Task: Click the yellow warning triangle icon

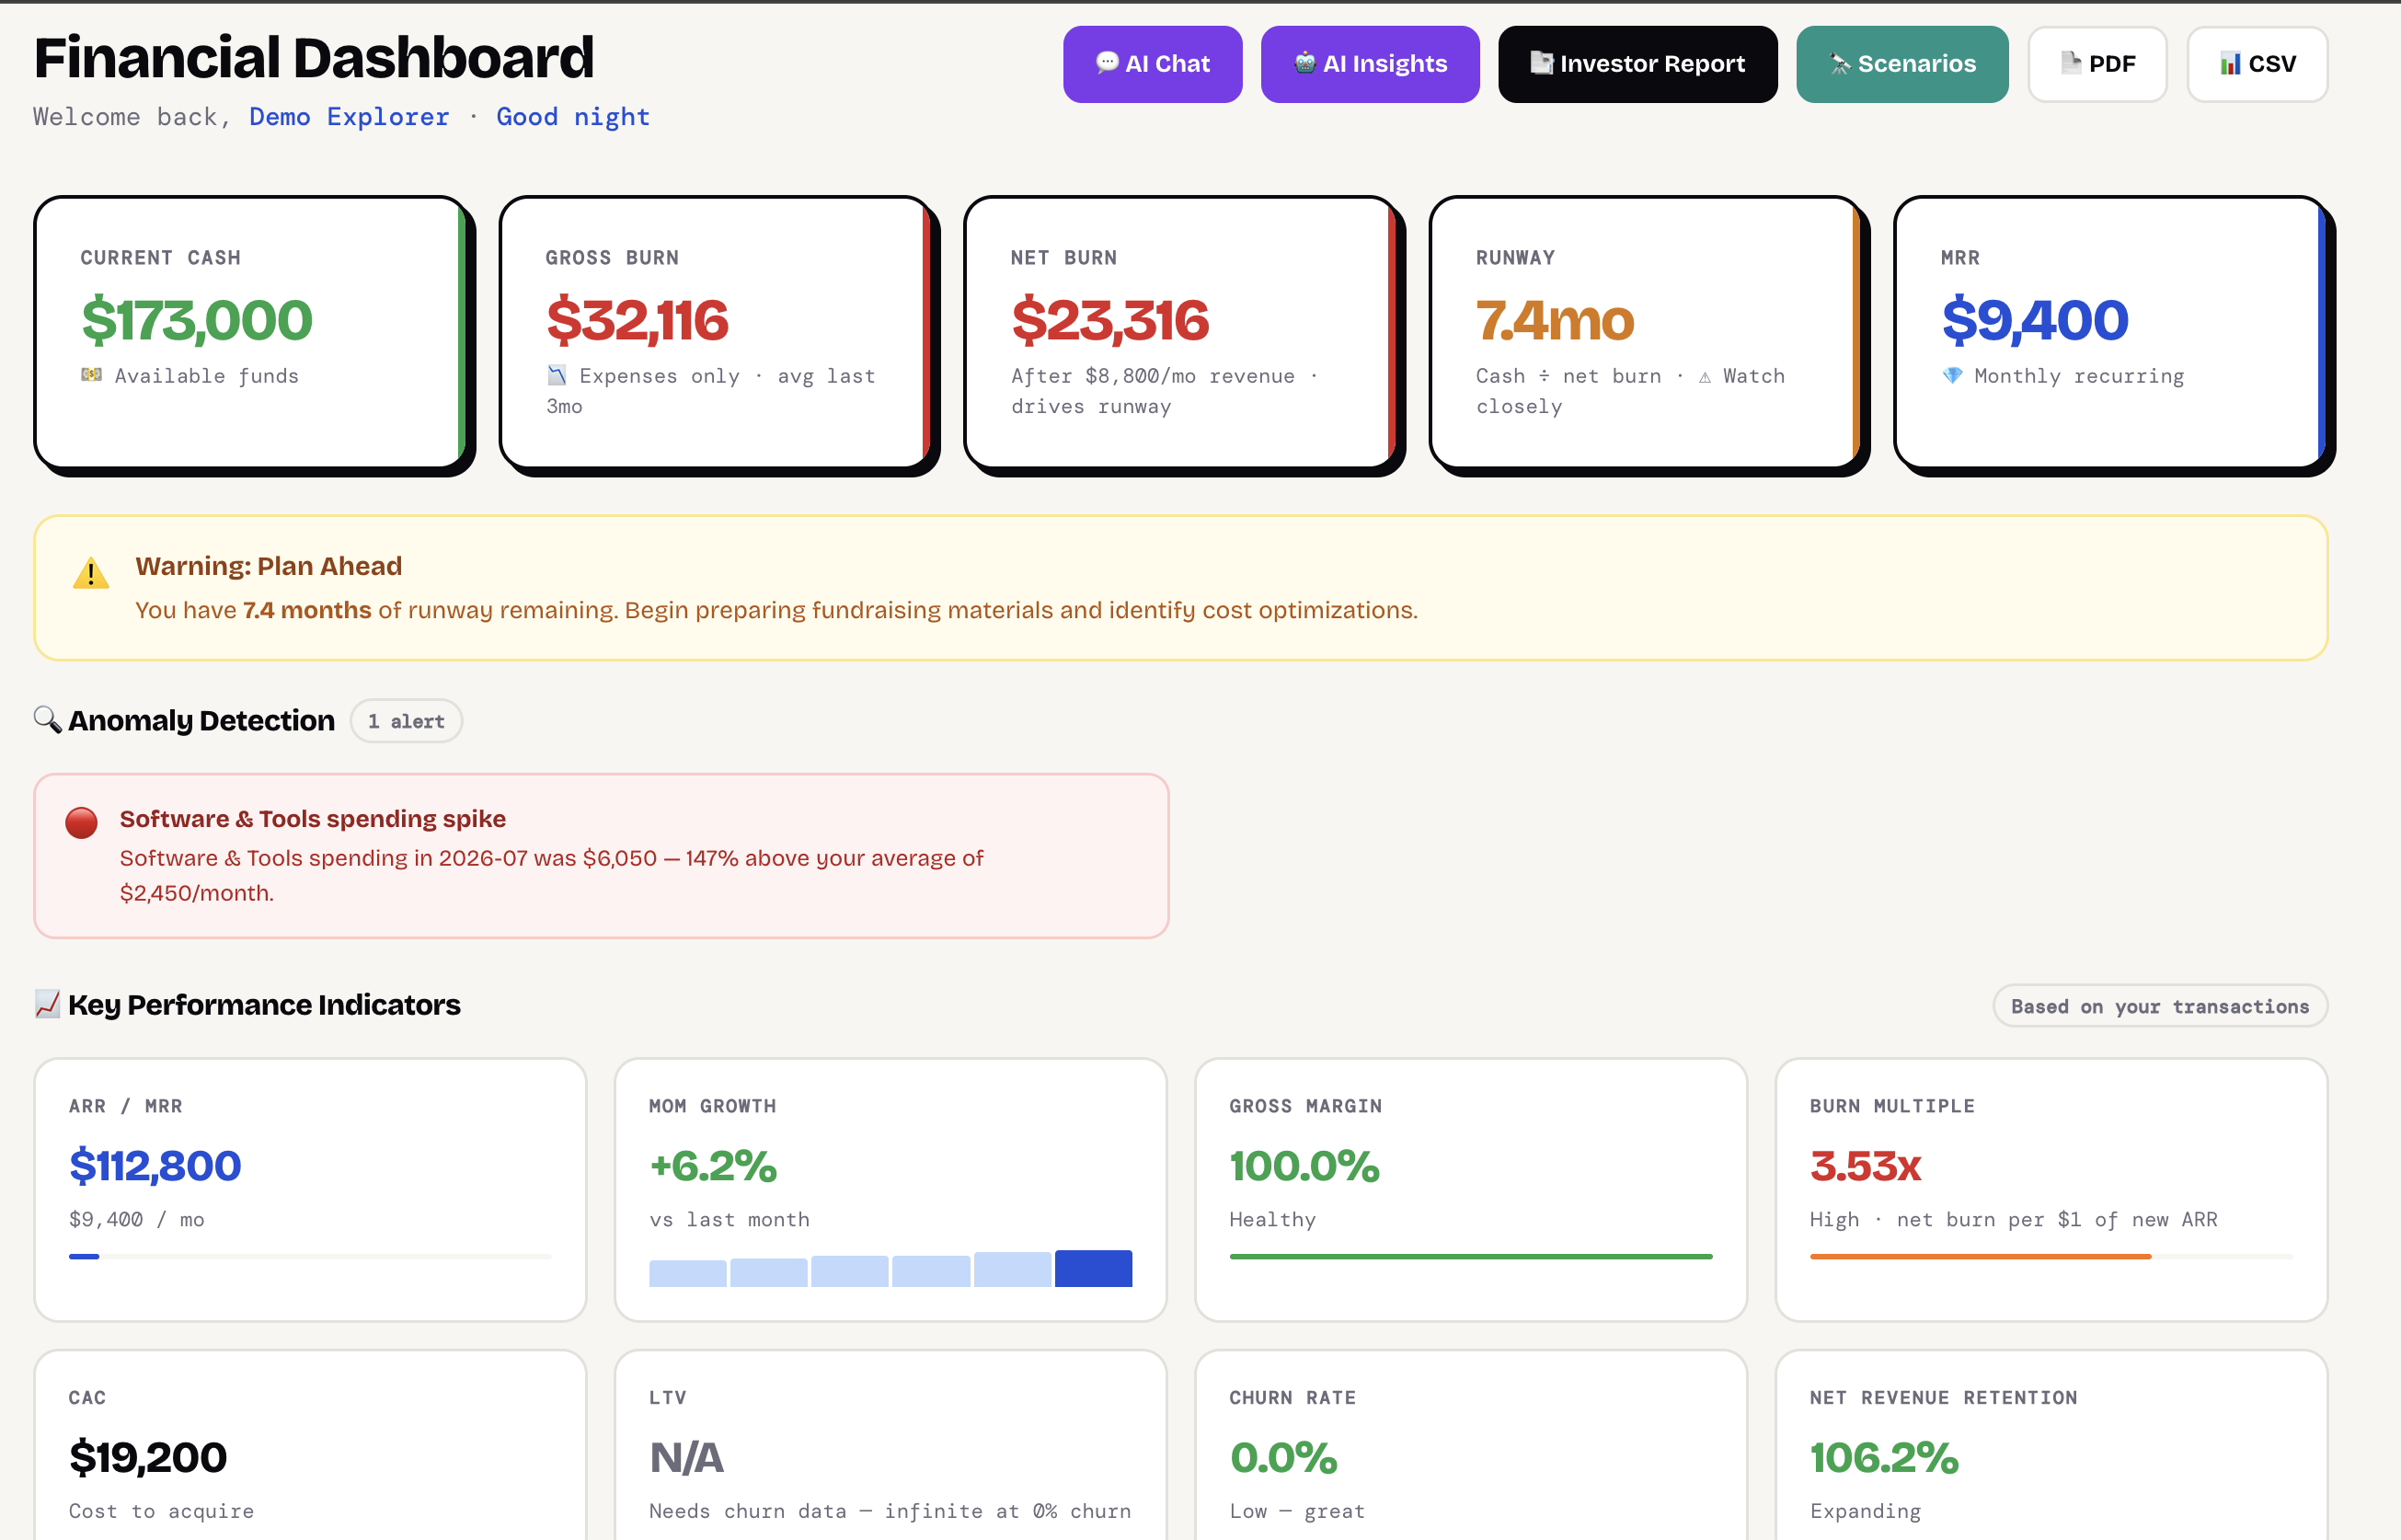Action: (91, 574)
